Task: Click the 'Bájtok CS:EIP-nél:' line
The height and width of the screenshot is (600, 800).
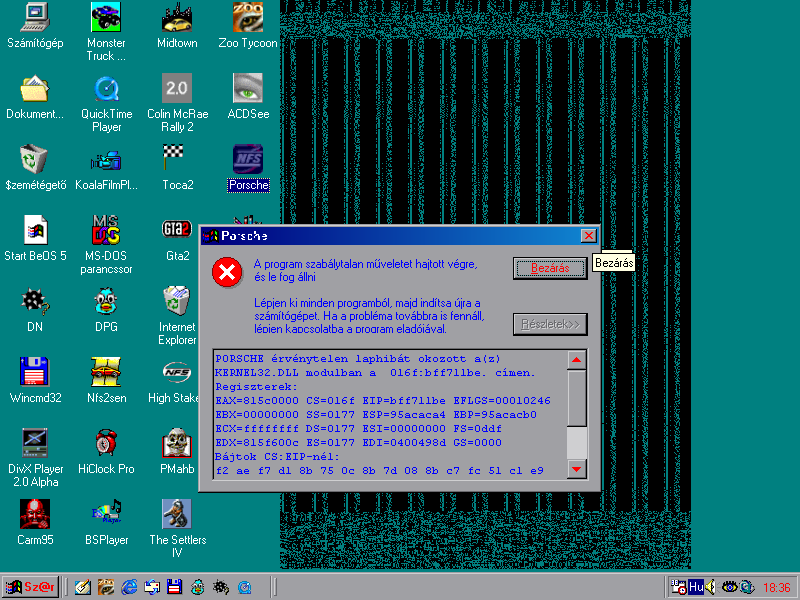Action: tap(277, 457)
